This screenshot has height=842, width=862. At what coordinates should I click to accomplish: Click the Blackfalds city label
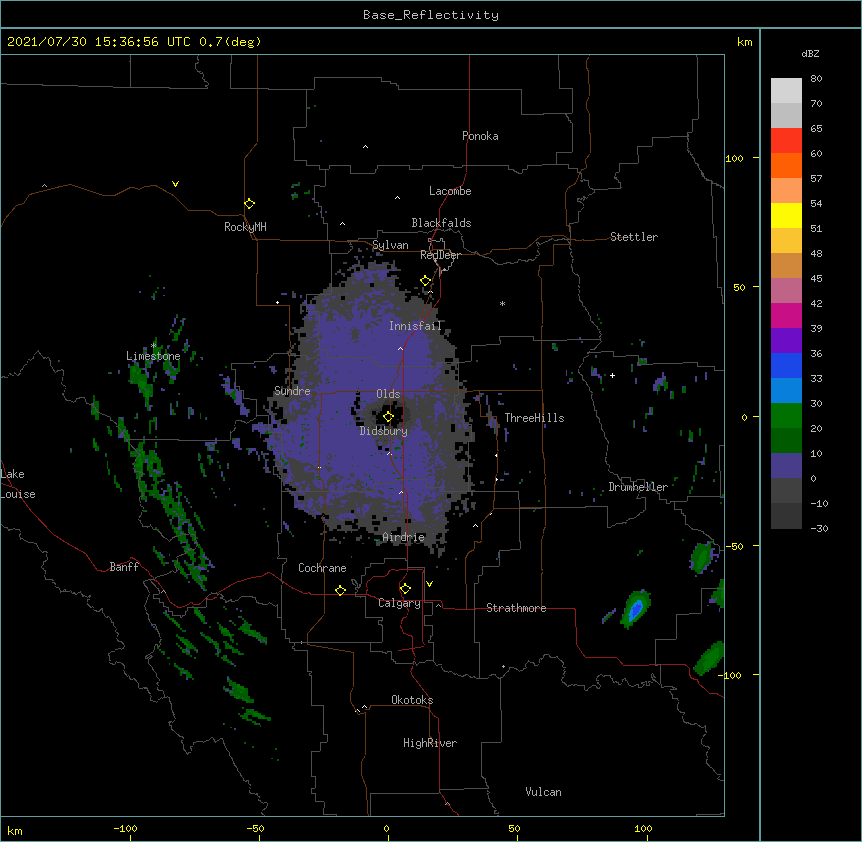(441, 223)
